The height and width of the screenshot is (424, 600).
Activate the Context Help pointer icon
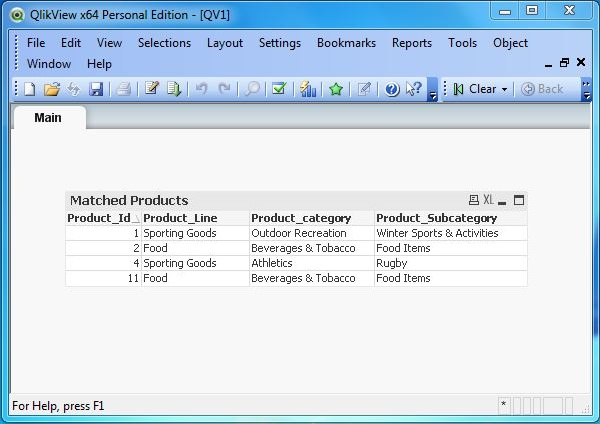(x=414, y=89)
